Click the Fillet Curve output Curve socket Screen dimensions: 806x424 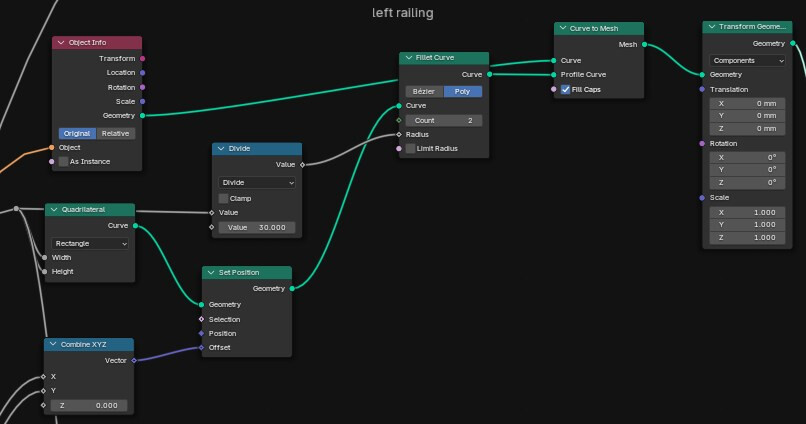pyautogui.click(x=489, y=75)
